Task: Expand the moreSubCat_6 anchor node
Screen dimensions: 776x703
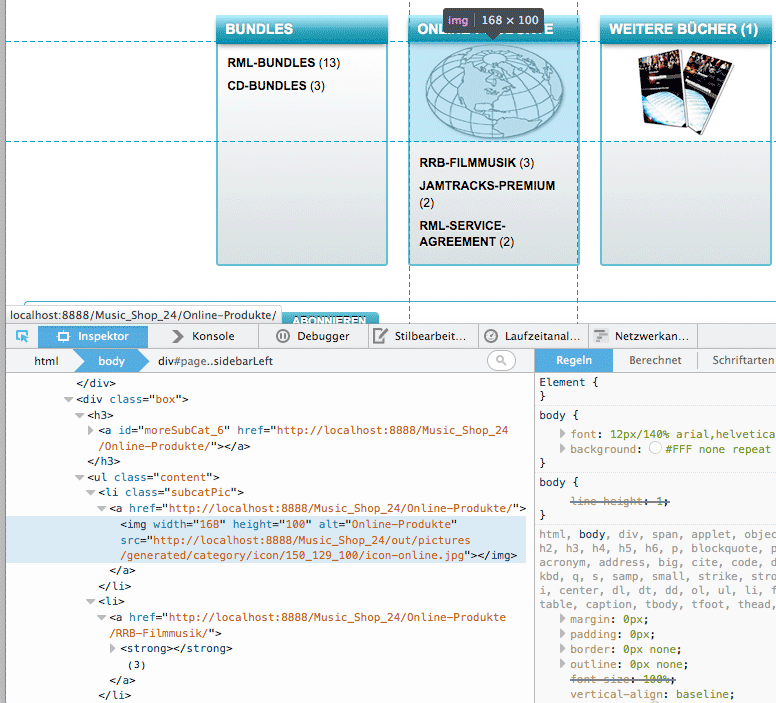Action: pos(92,431)
